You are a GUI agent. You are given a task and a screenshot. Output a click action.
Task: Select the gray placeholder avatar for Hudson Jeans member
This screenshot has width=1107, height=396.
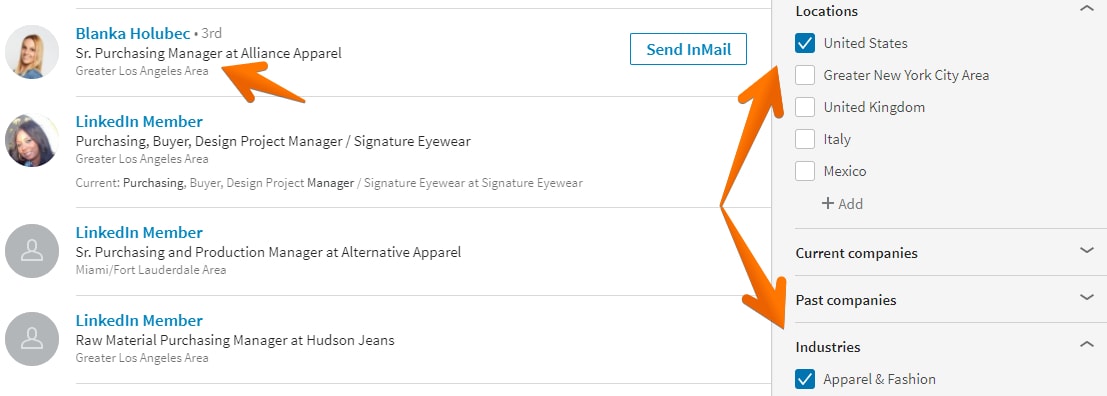coord(32,340)
